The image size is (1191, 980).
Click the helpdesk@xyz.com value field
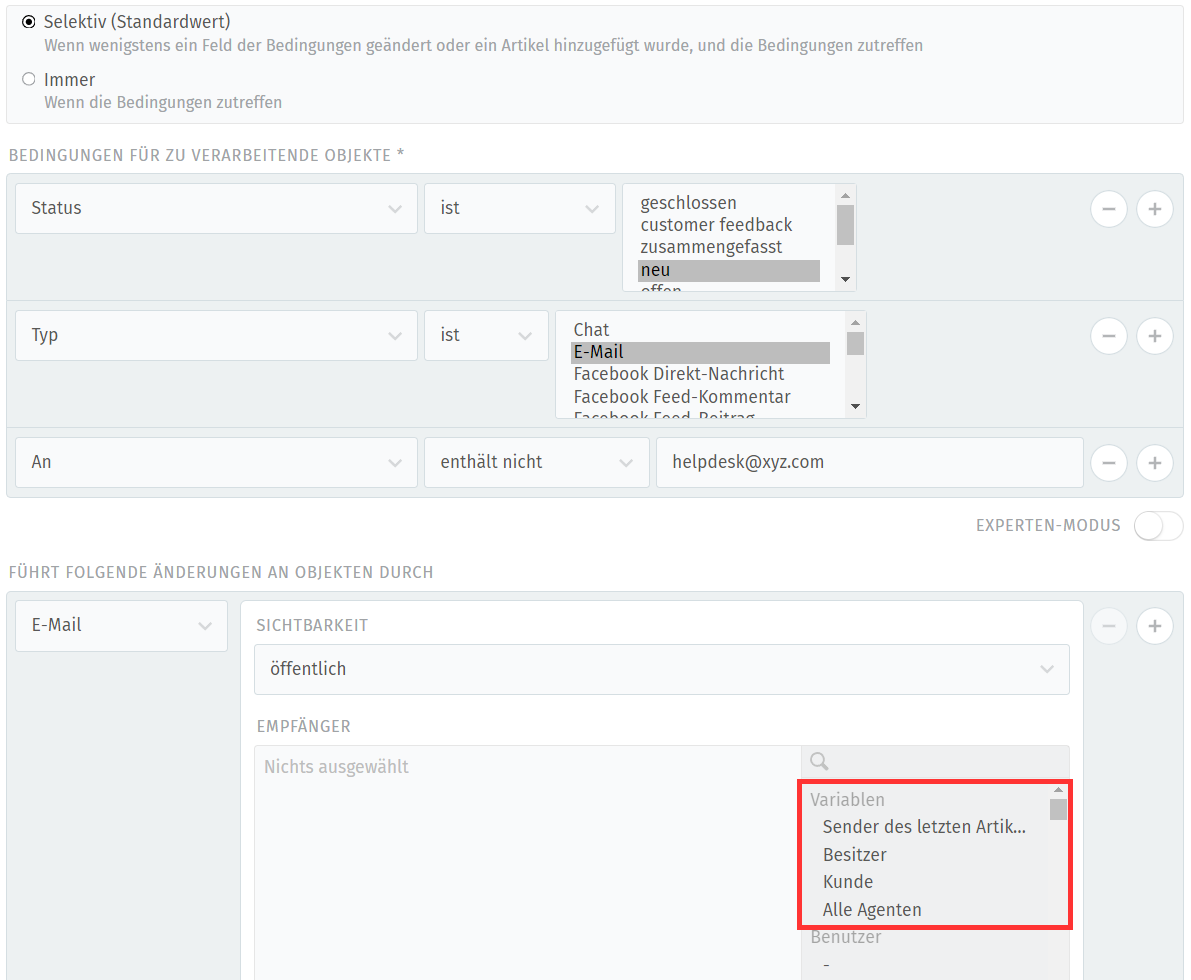tap(870, 462)
